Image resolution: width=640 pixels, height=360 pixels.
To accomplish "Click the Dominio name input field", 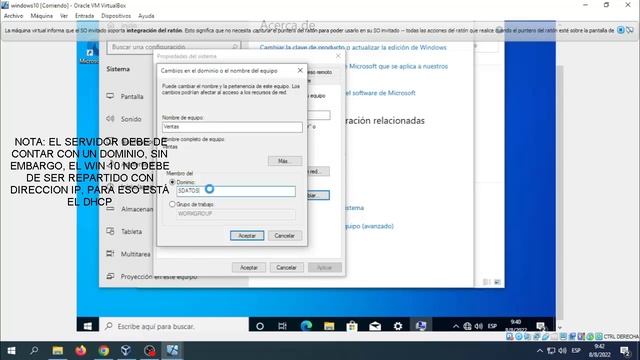I will pos(236,191).
